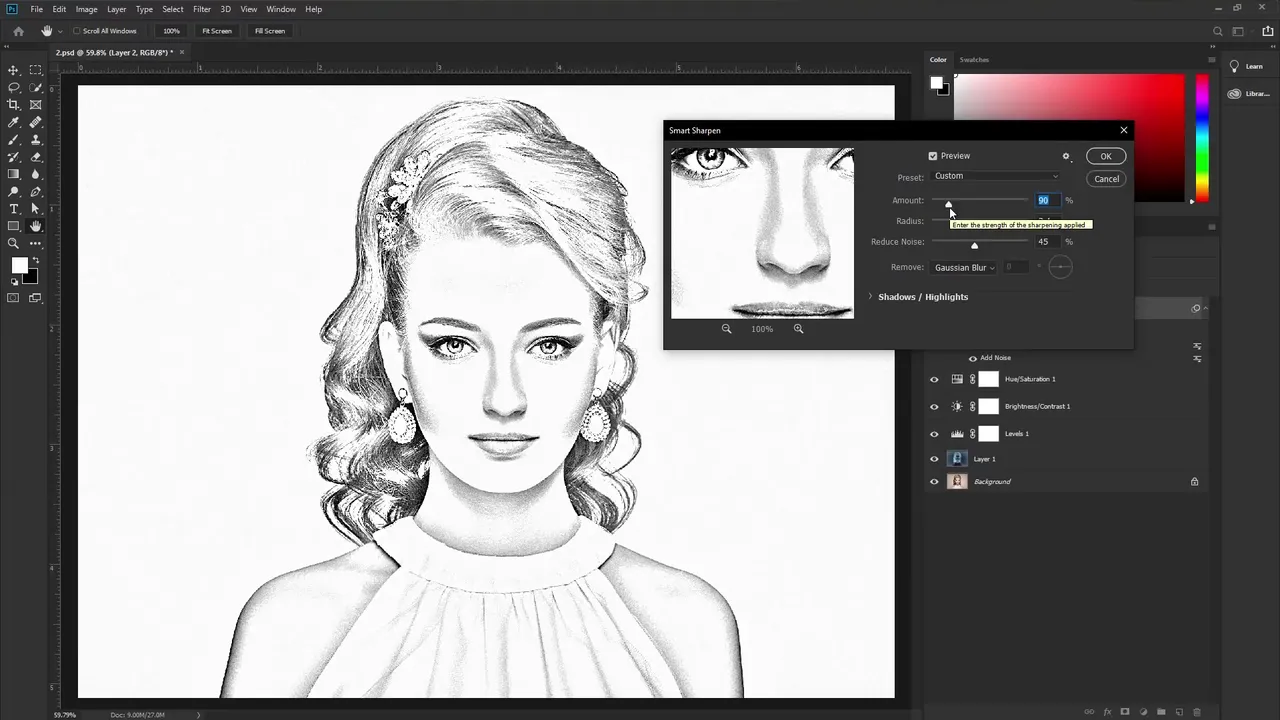The image size is (1280, 720).
Task: Select the Horizontal Type tool
Action: point(14,209)
